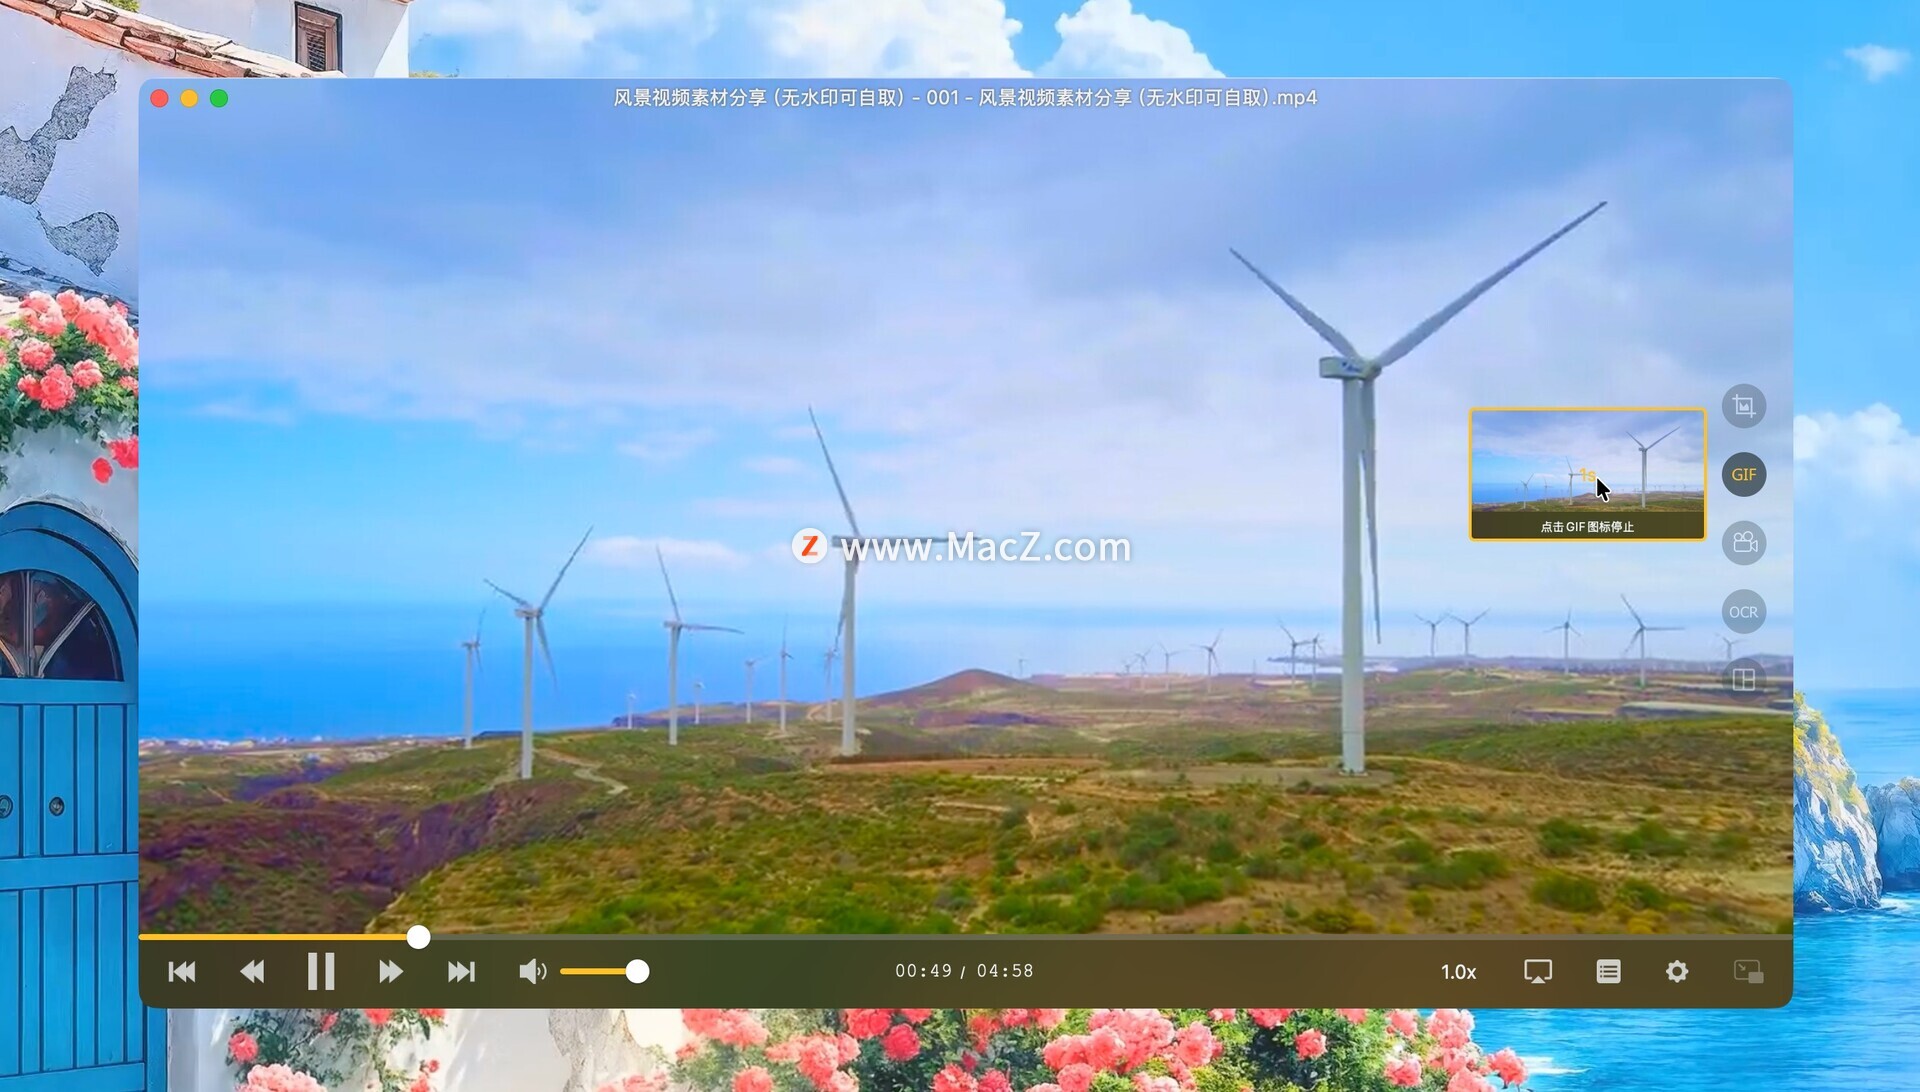Fast forward the video playback
Screen dimensions: 1920x1092
tap(391, 972)
